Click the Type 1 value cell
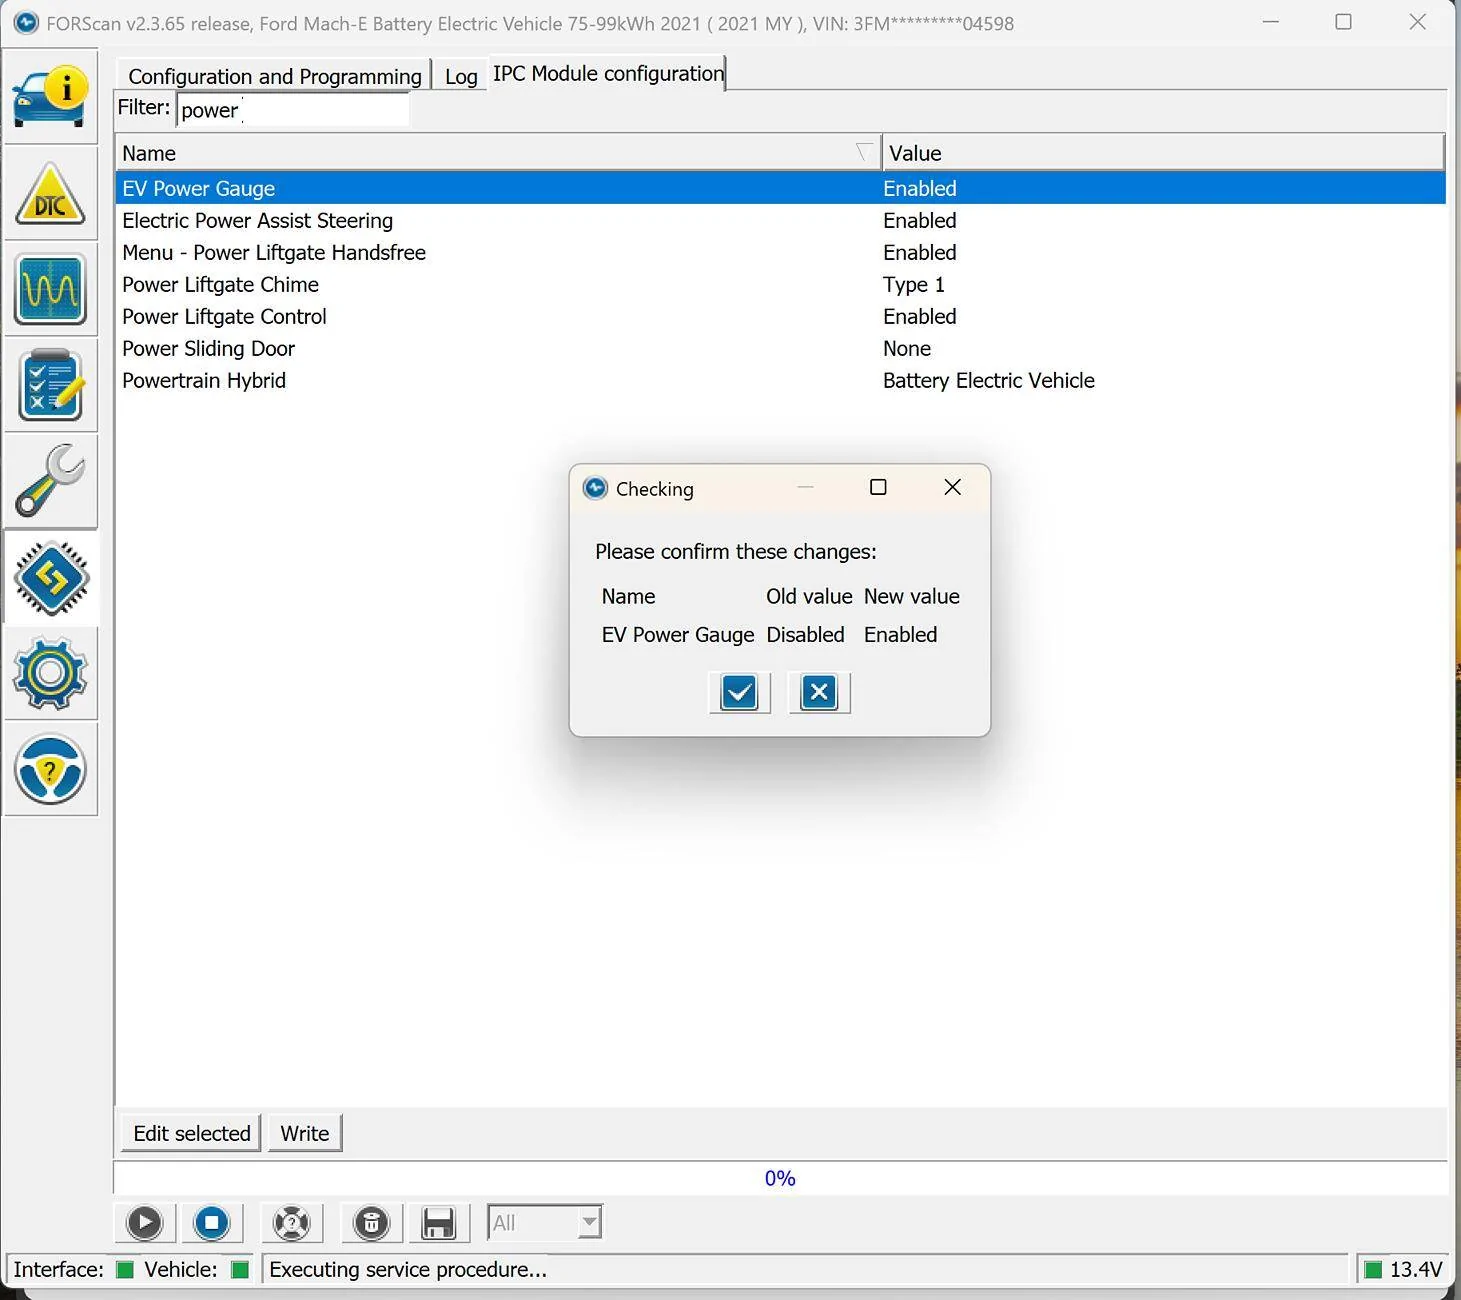Viewport: 1461px width, 1300px height. point(913,284)
